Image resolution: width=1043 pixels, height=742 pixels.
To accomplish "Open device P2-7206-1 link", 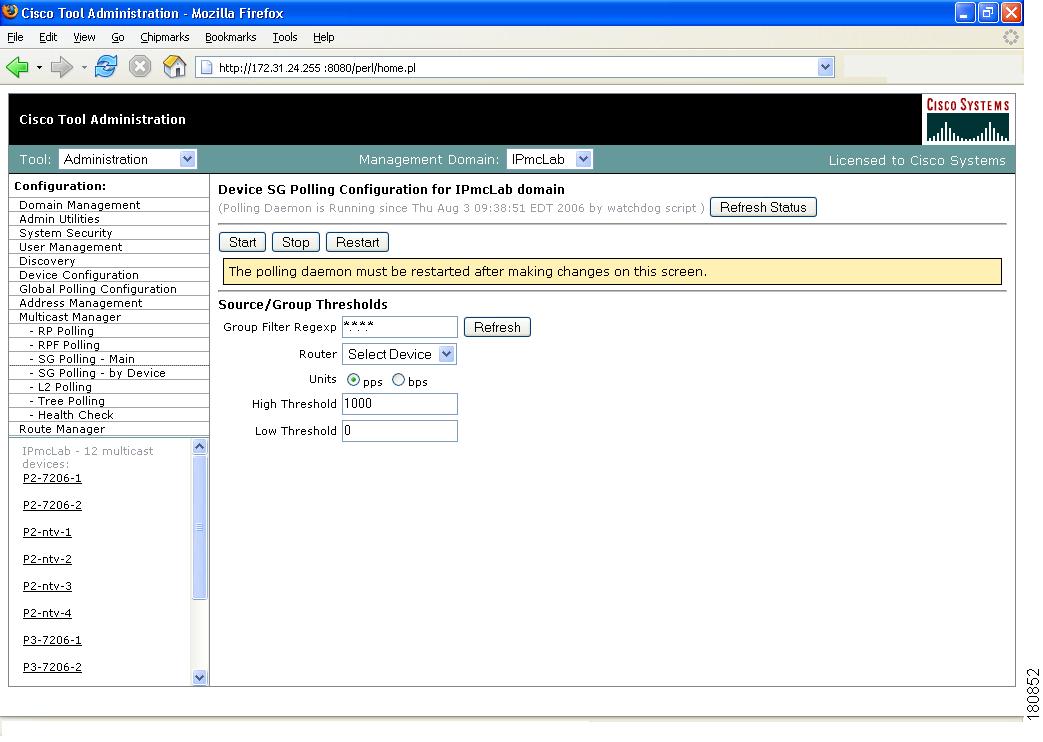I will click(52, 478).
